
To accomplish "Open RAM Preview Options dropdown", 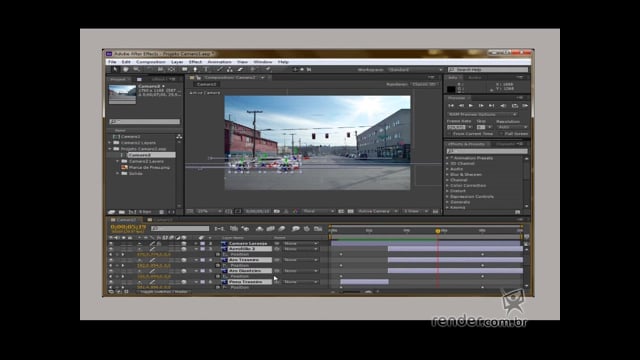I will tap(482, 114).
